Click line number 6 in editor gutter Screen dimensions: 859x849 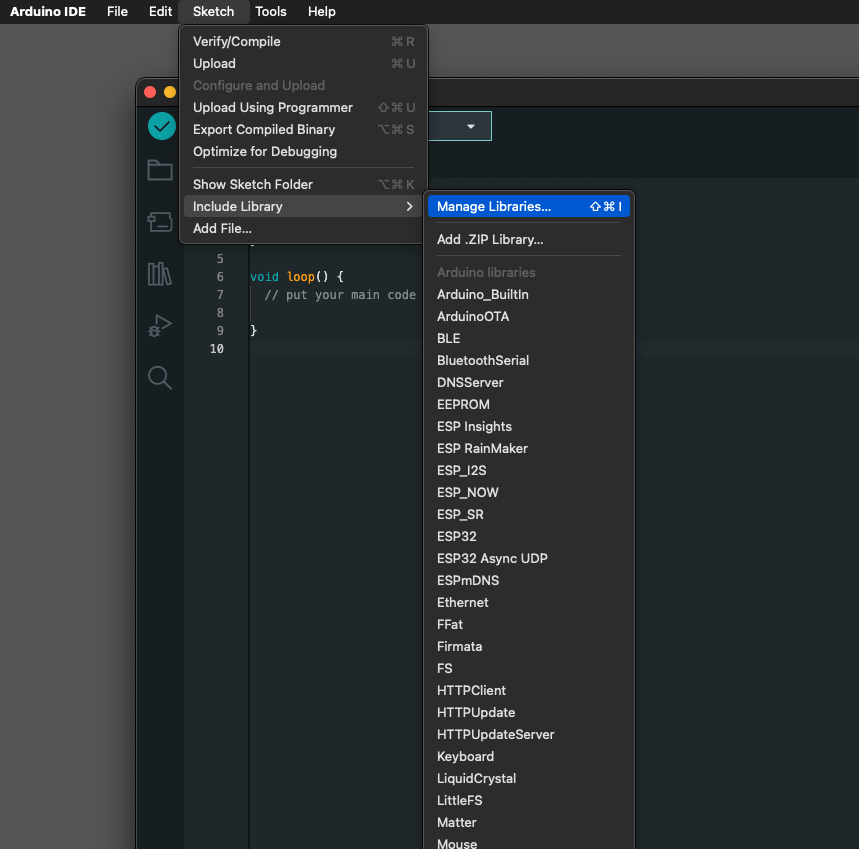[x=220, y=277]
